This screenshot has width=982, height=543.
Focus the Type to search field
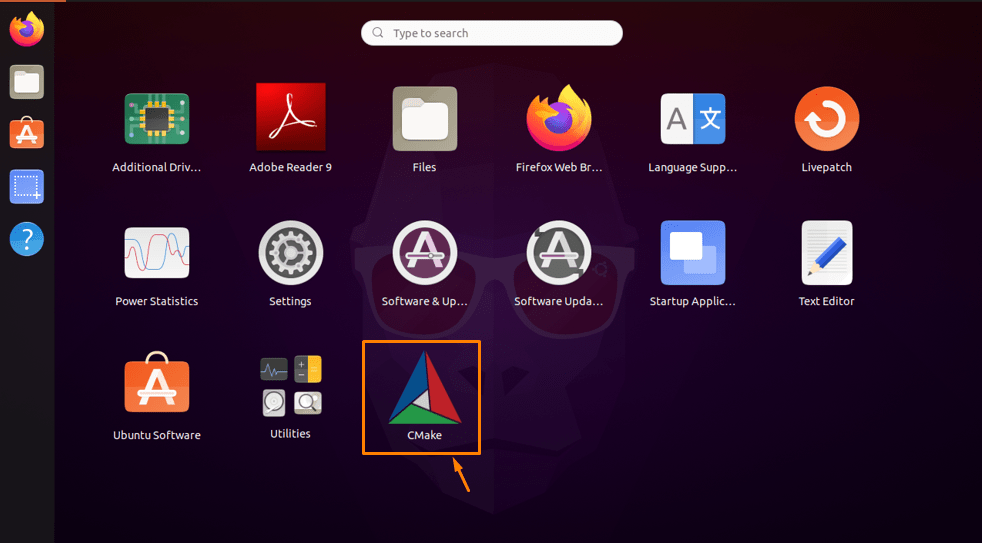492,33
